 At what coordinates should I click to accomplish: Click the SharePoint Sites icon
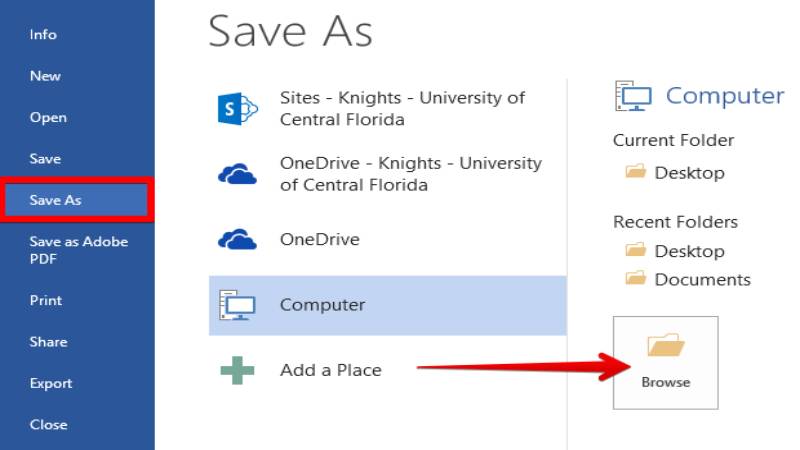point(238,109)
